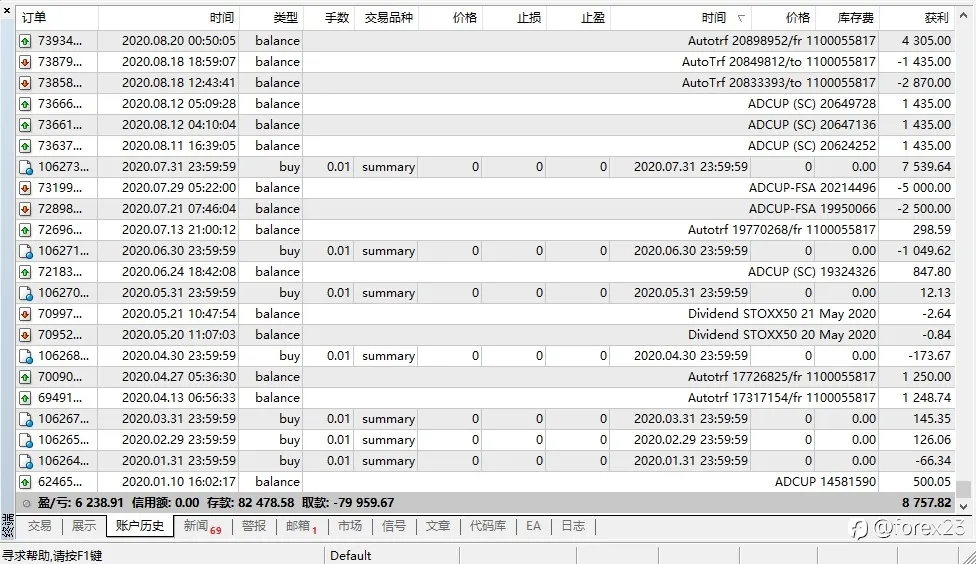Click the document icon of order 106265
The height and width of the screenshot is (564, 976).
[26, 441]
